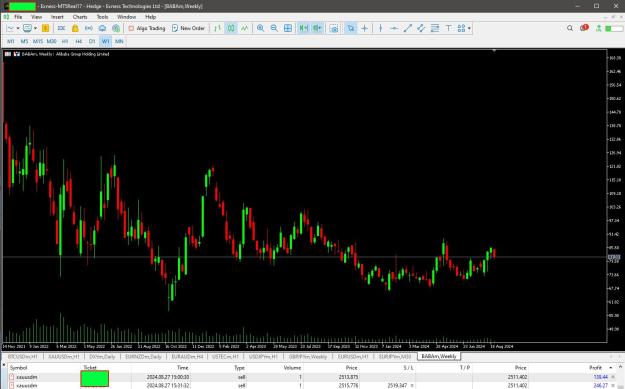Switch to the XAUUSDm,H1 chart tab
The image size is (625, 389).
pos(64,356)
